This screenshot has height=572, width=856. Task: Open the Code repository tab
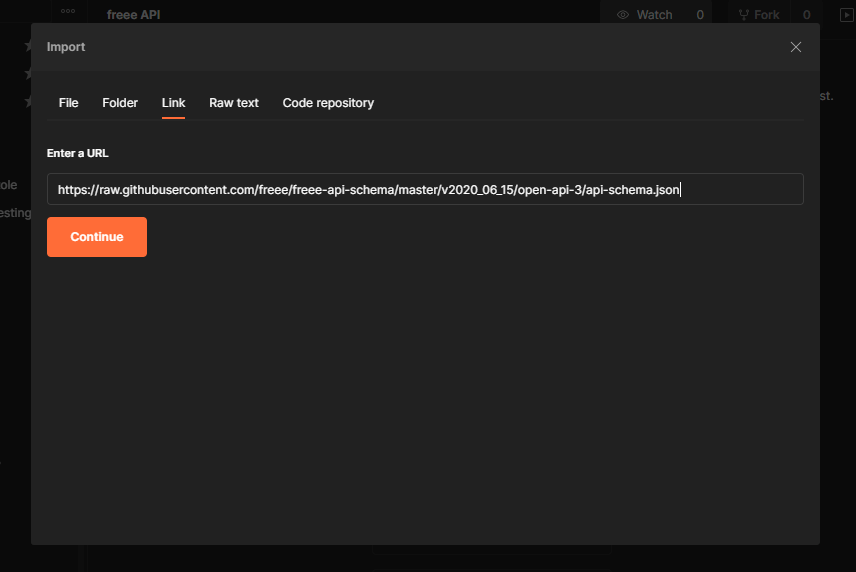point(328,103)
